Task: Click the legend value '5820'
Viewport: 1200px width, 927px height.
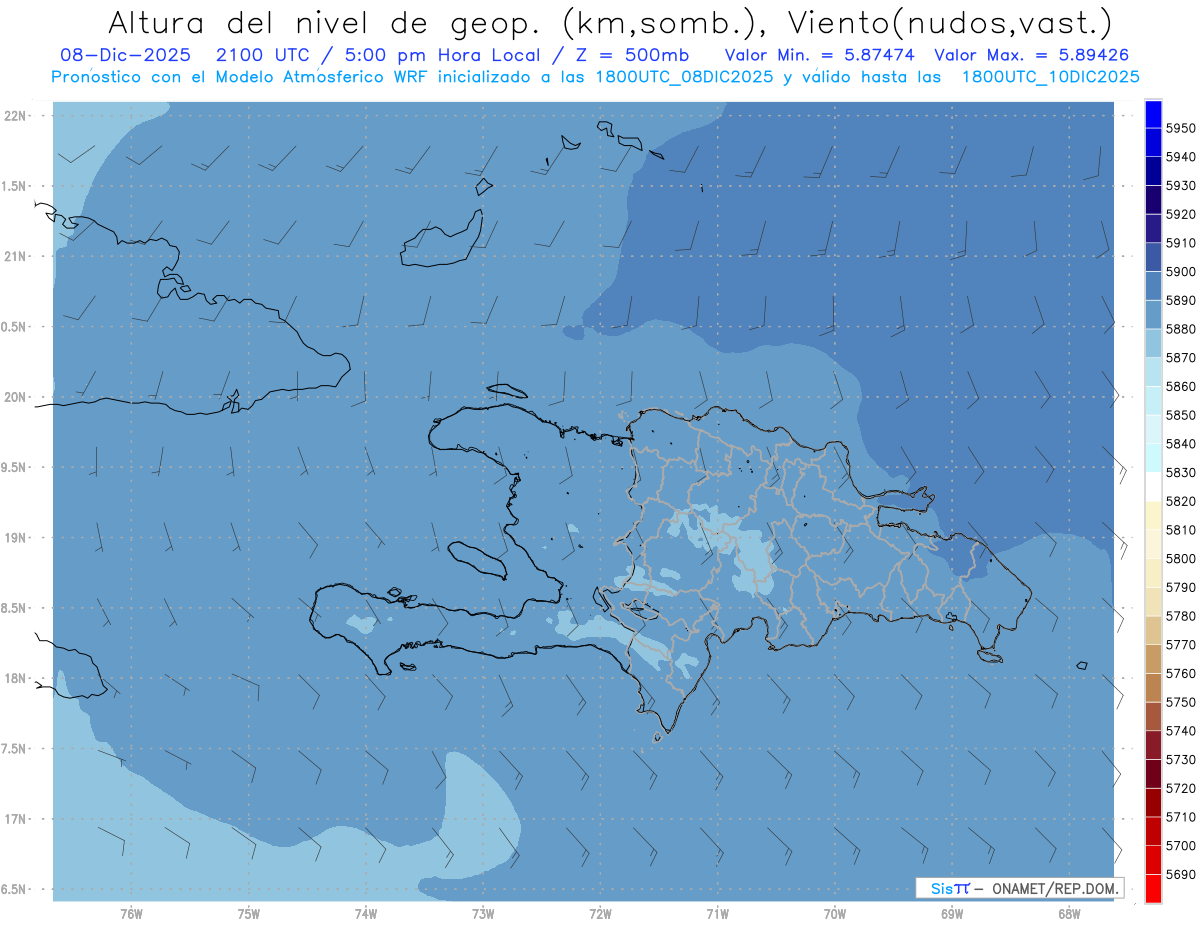Action: [x=1180, y=501]
